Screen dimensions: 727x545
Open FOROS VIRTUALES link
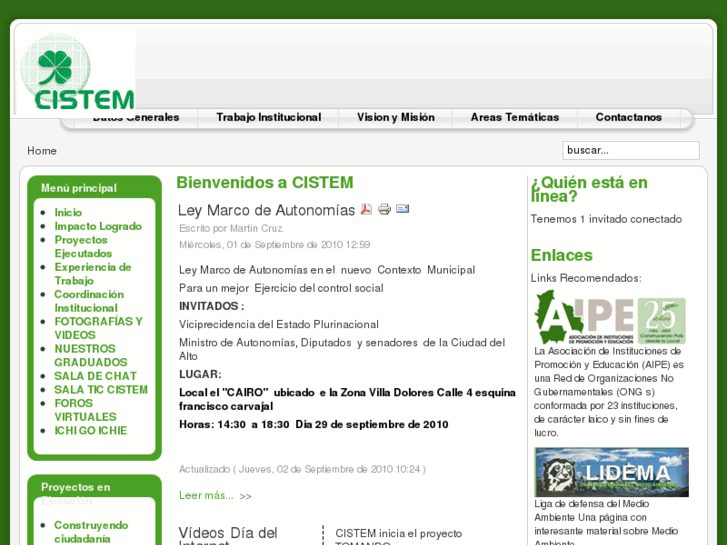tap(85, 410)
